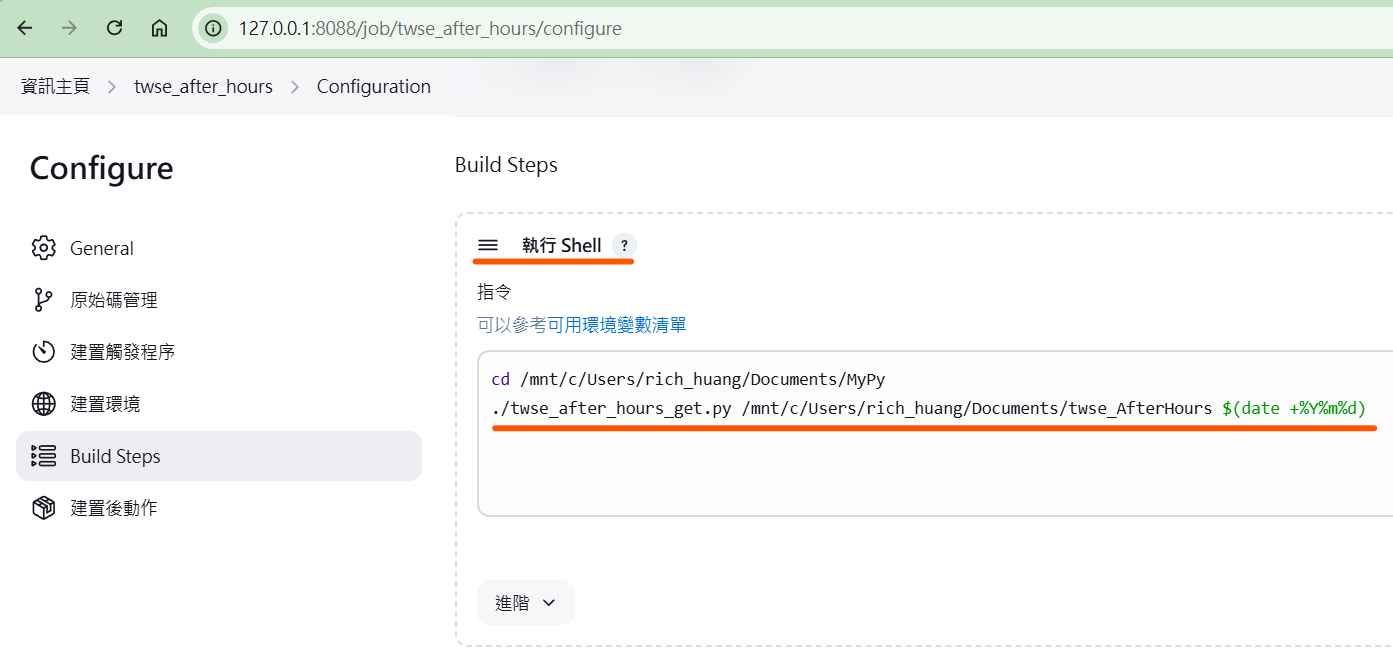Click the browser forward arrow
This screenshot has width=1393, height=665.
(x=69, y=28)
